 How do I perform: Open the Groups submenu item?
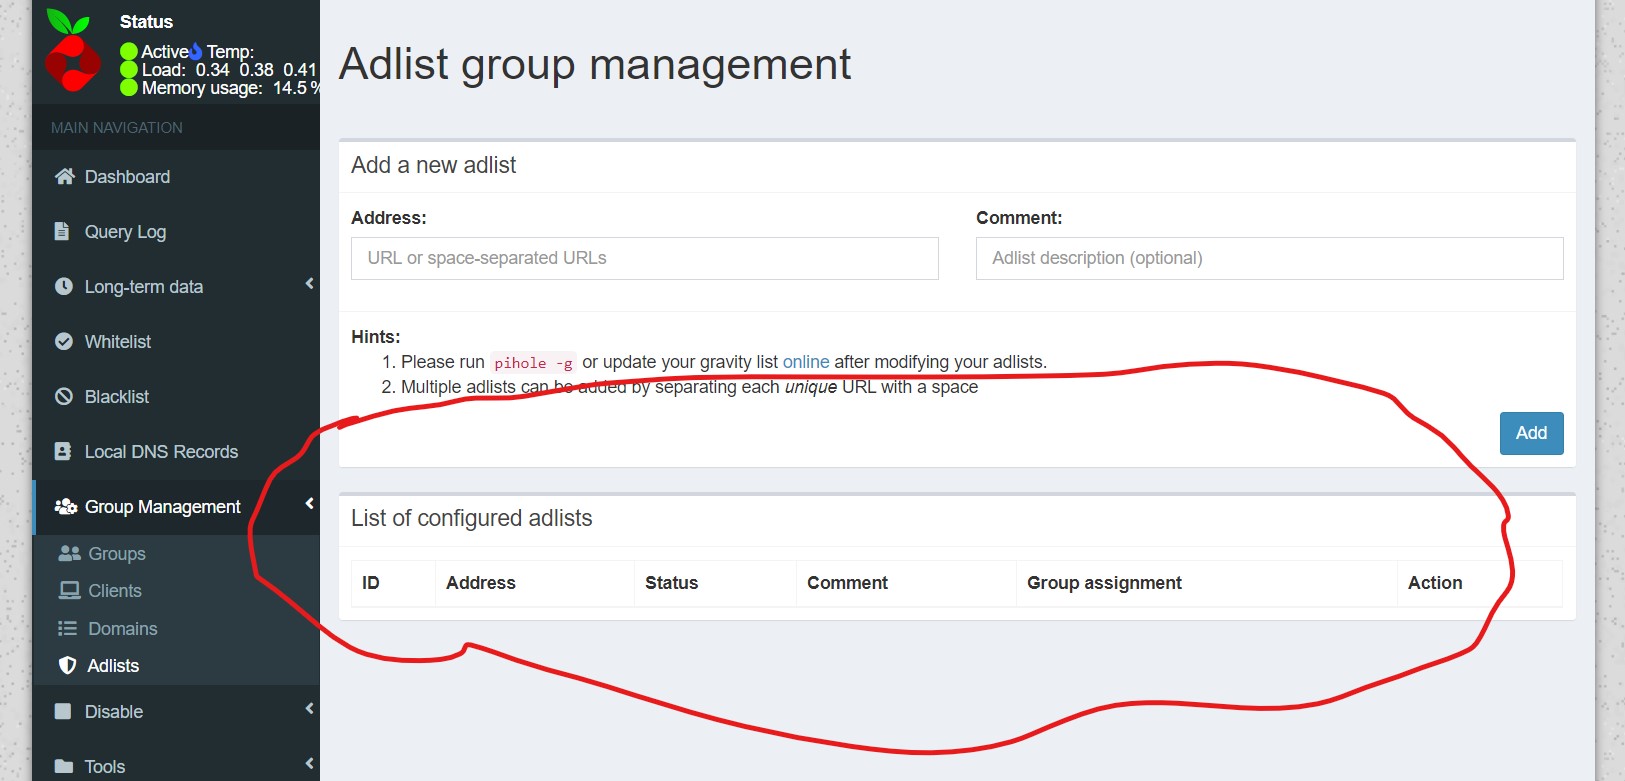coord(116,554)
